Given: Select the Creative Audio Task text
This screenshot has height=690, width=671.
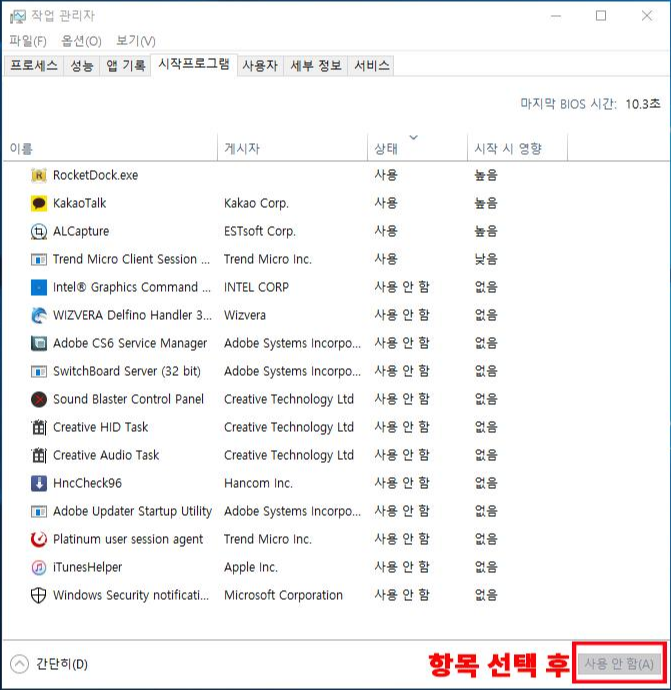Looking at the screenshot, I should (x=106, y=455).
